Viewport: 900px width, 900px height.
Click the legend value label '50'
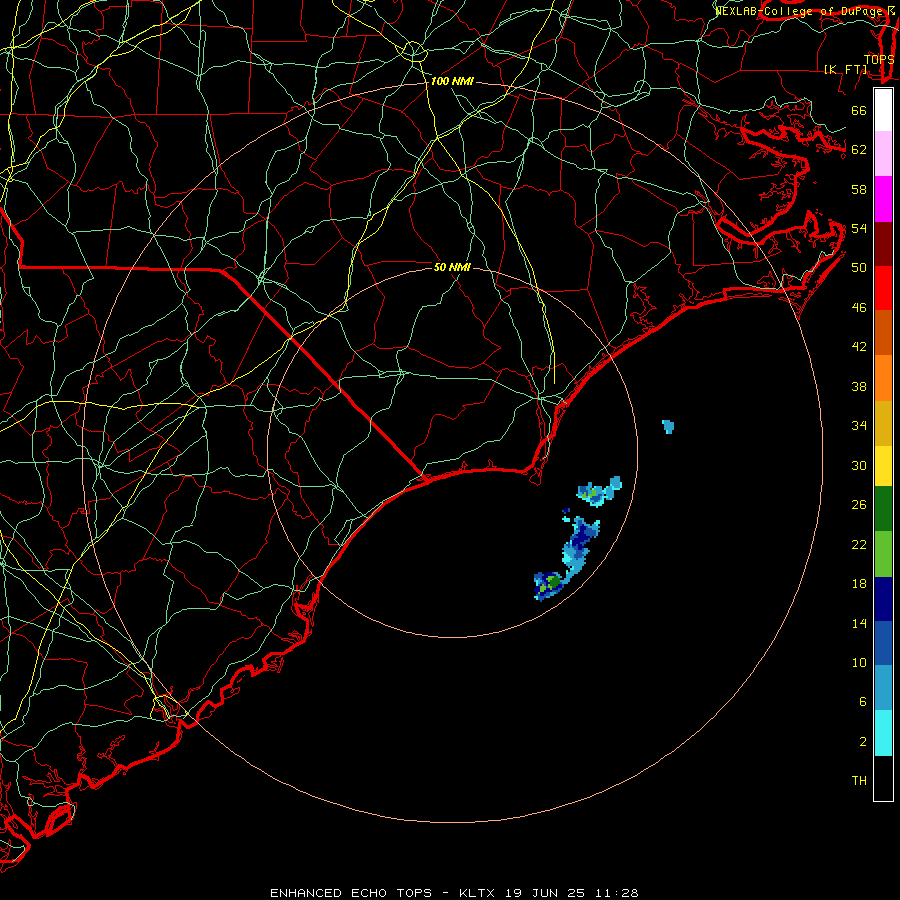pyautogui.click(x=859, y=268)
